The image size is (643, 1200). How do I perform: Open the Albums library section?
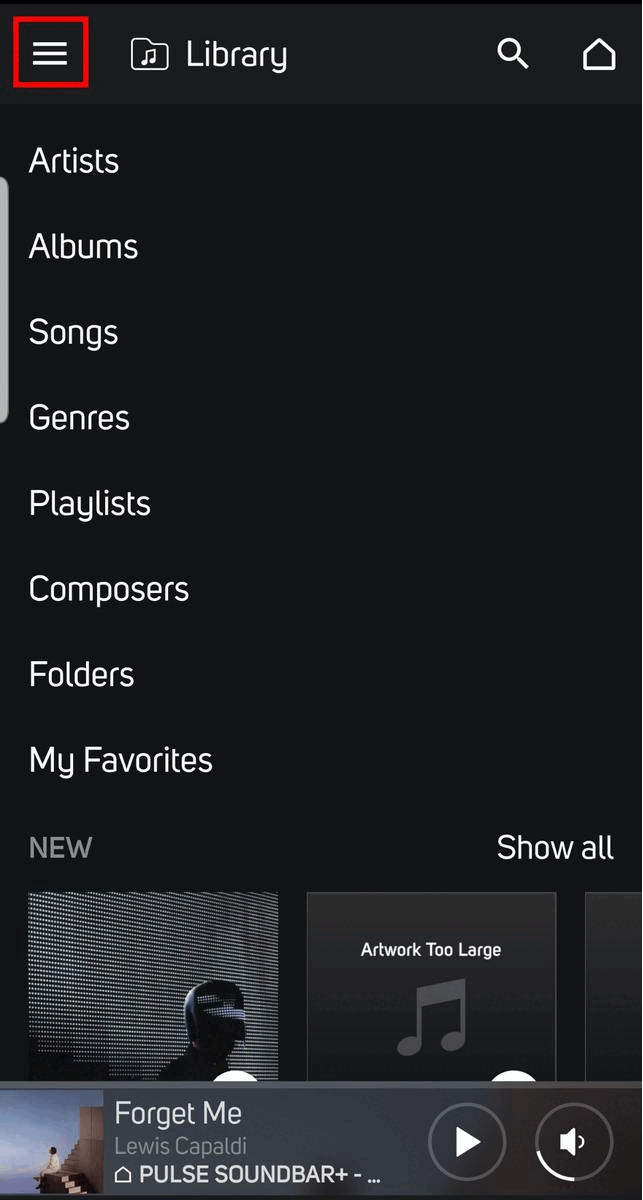tap(83, 246)
